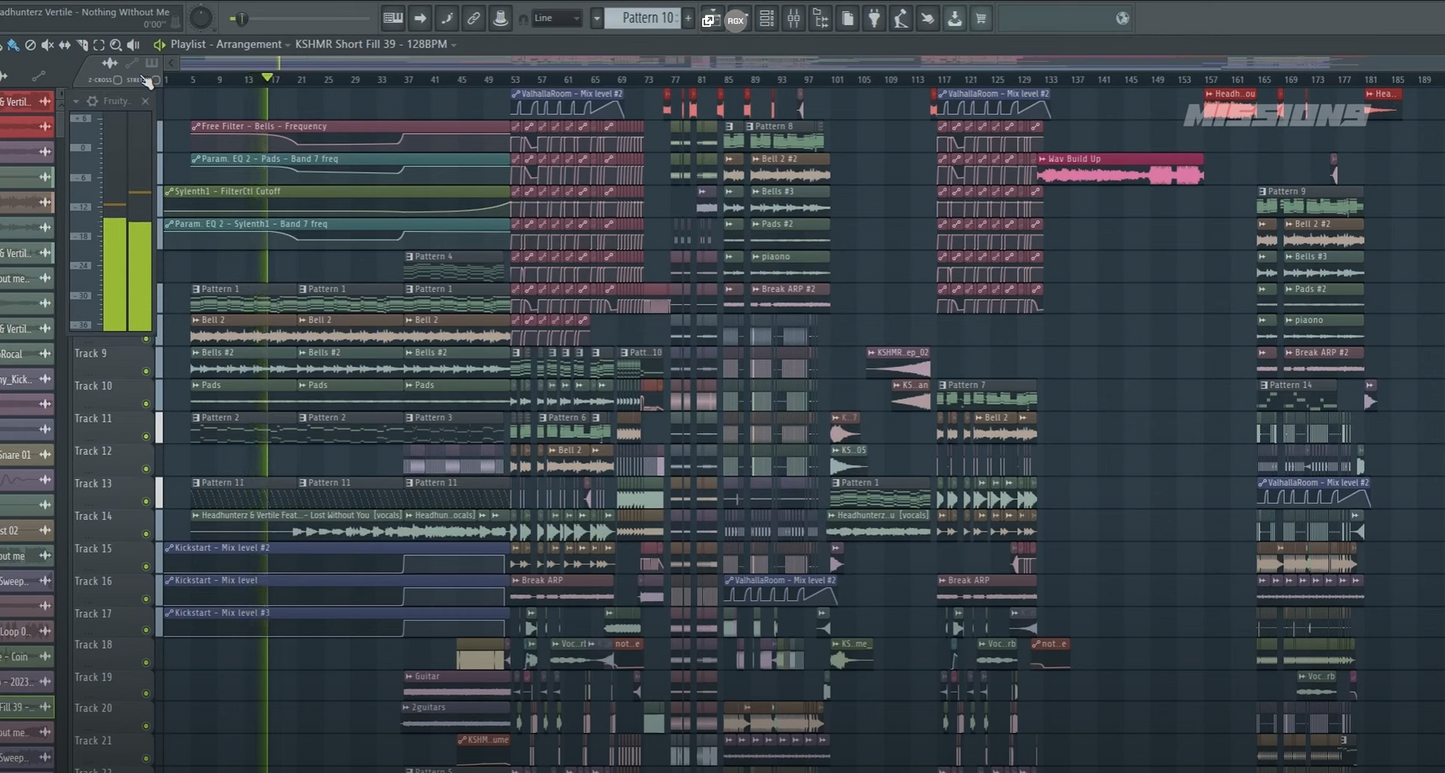Image resolution: width=1445 pixels, height=773 pixels.
Task: Open the Mixer from the toolbar
Action: point(793,18)
